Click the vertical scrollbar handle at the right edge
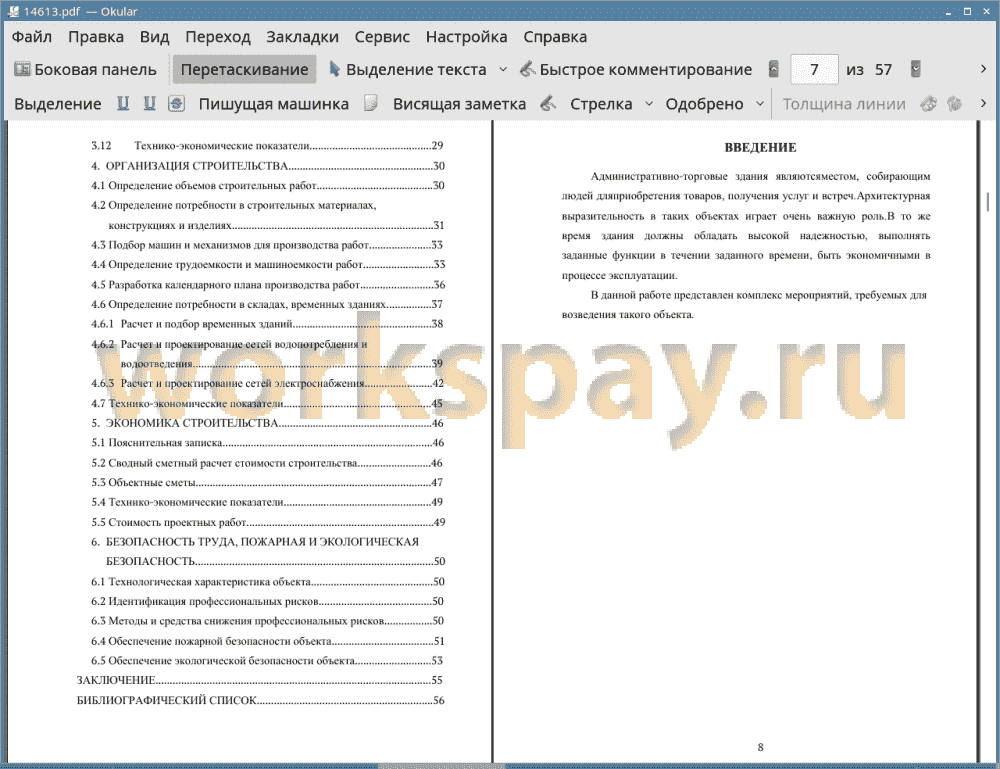 [x=987, y=201]
